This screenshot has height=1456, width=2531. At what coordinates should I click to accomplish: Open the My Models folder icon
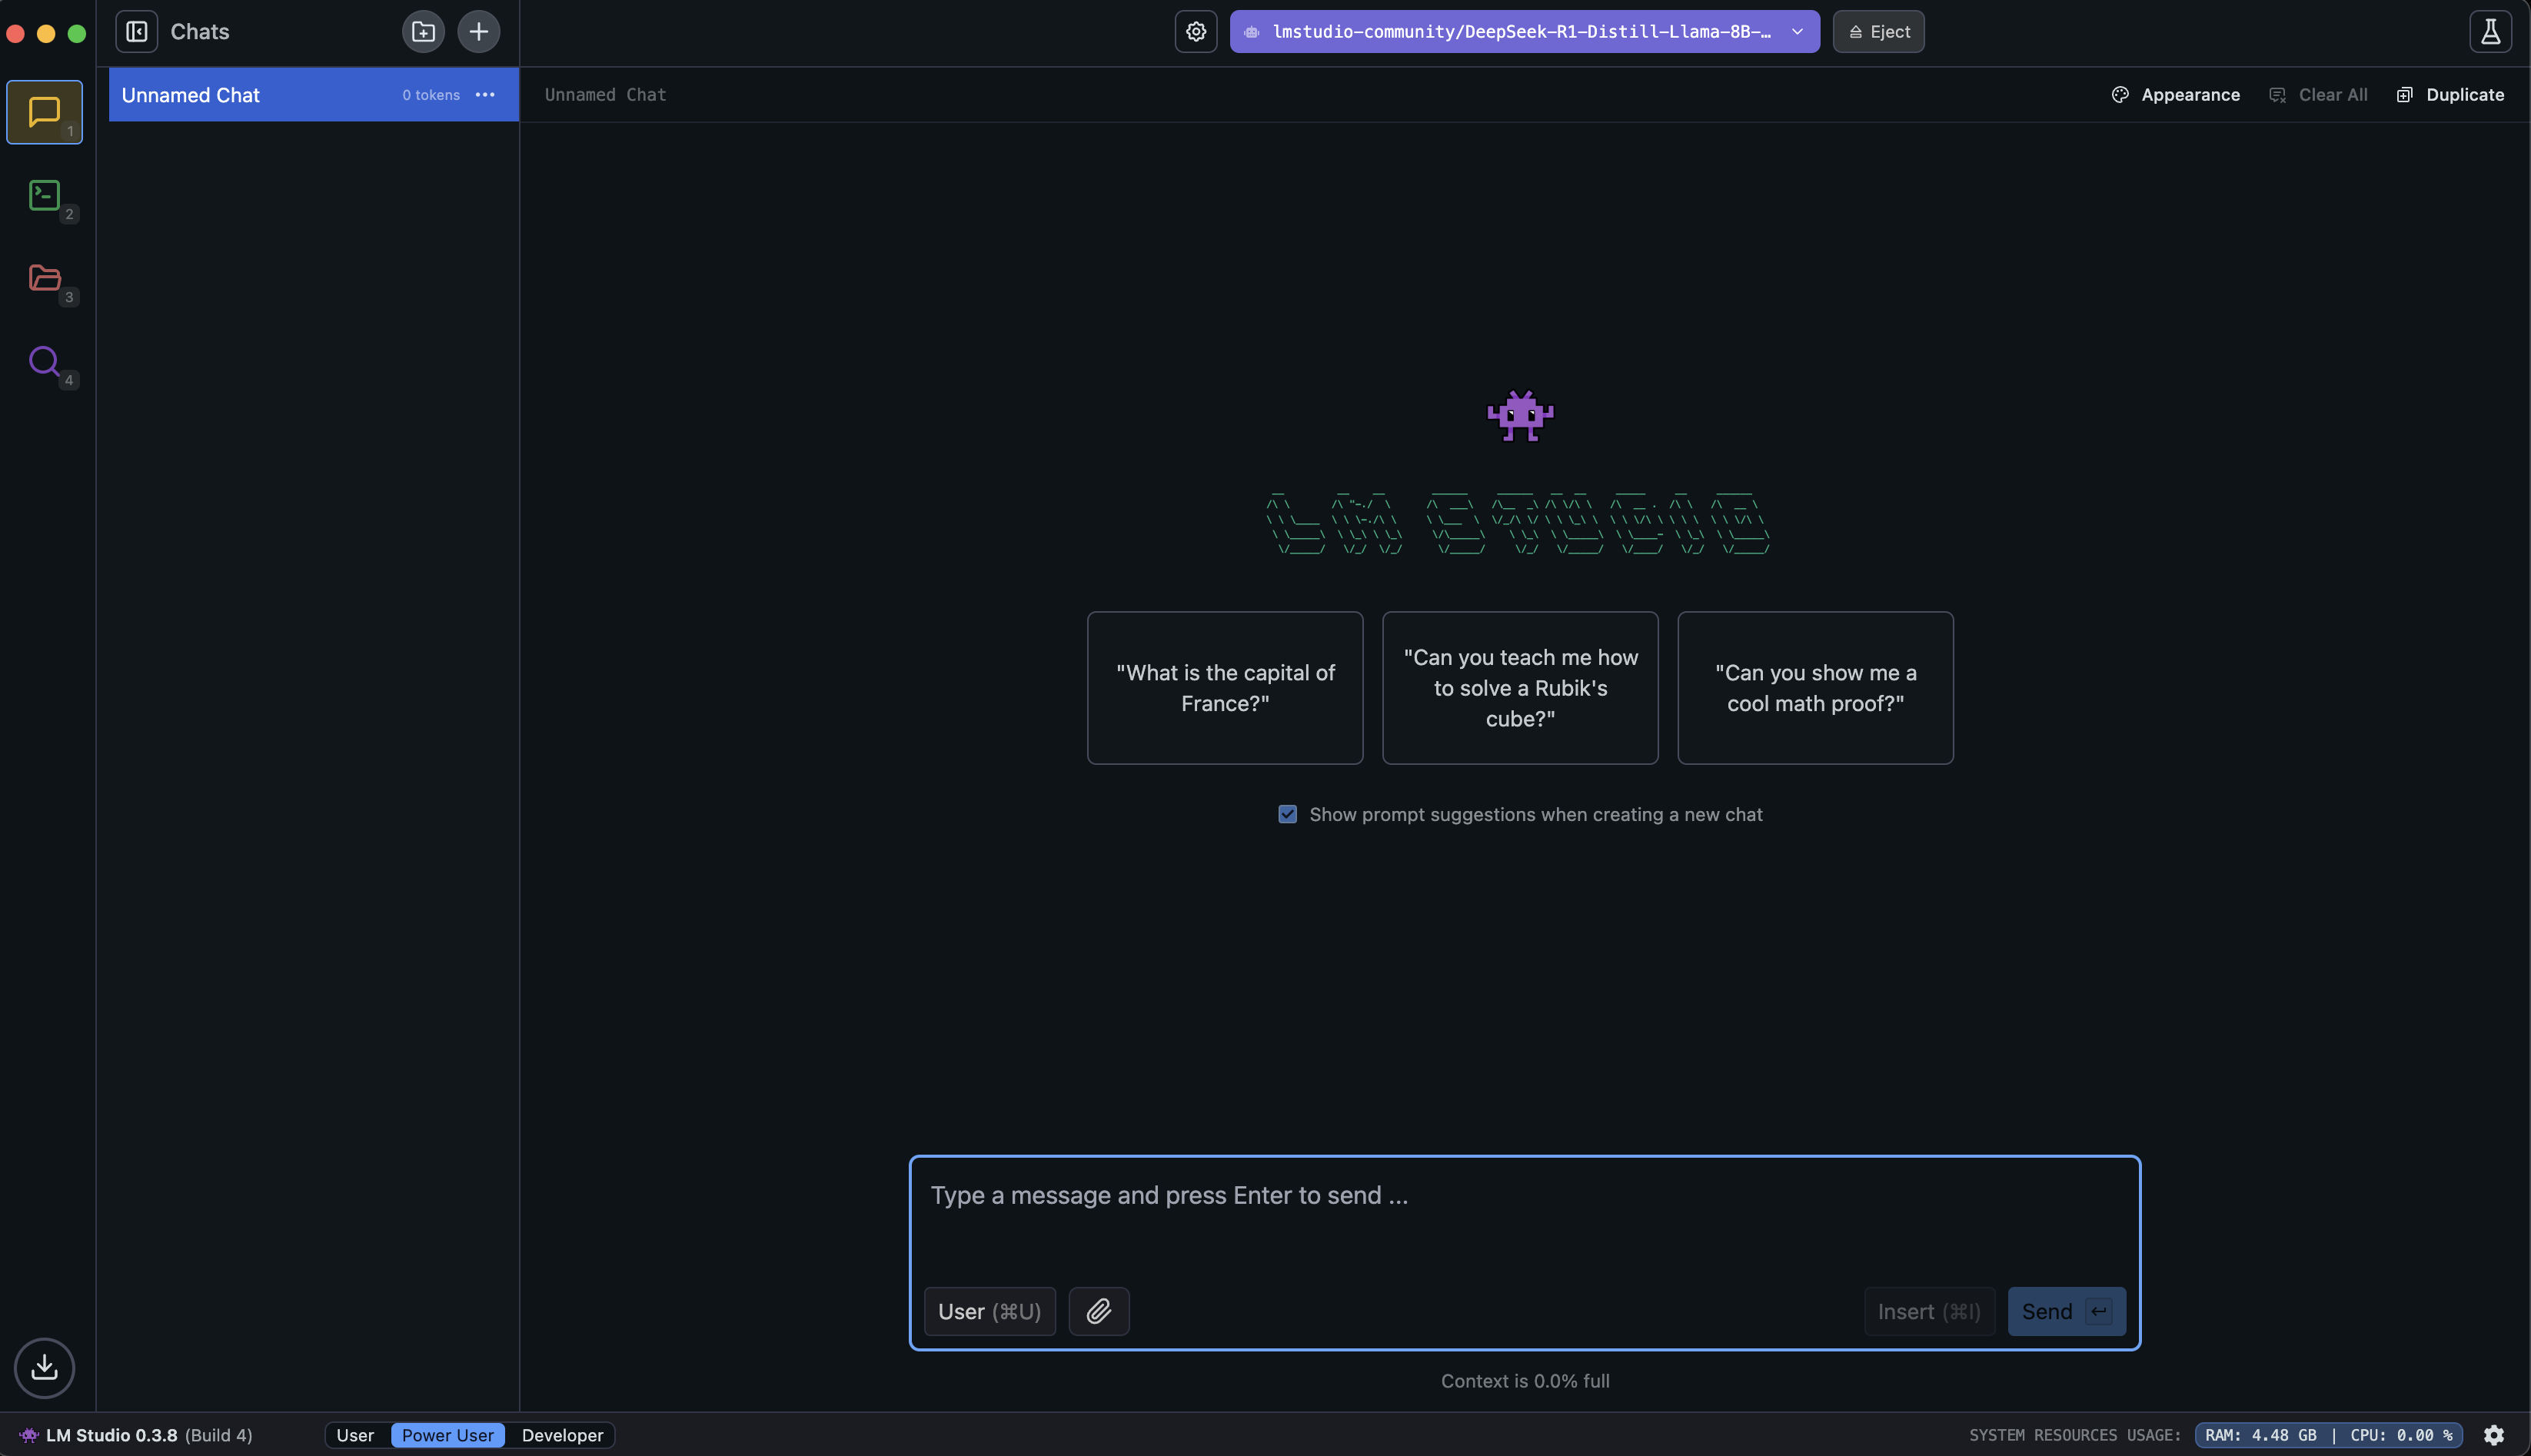click(44, 278)
